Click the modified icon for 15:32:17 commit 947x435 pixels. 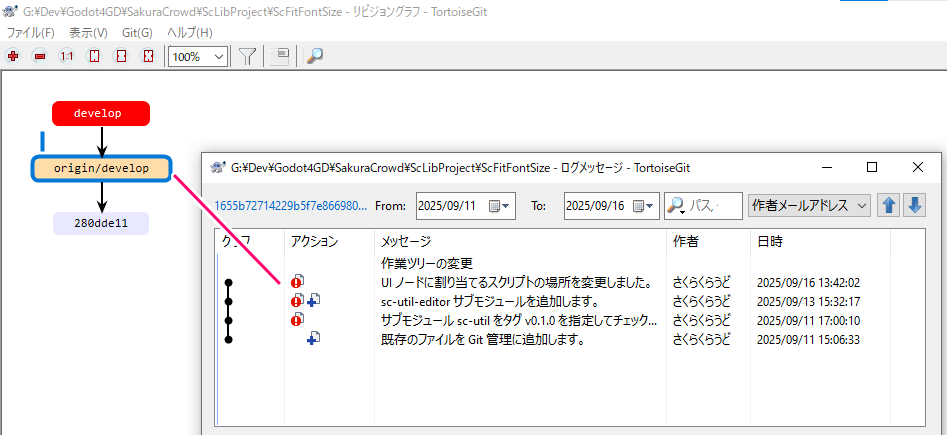297,300
